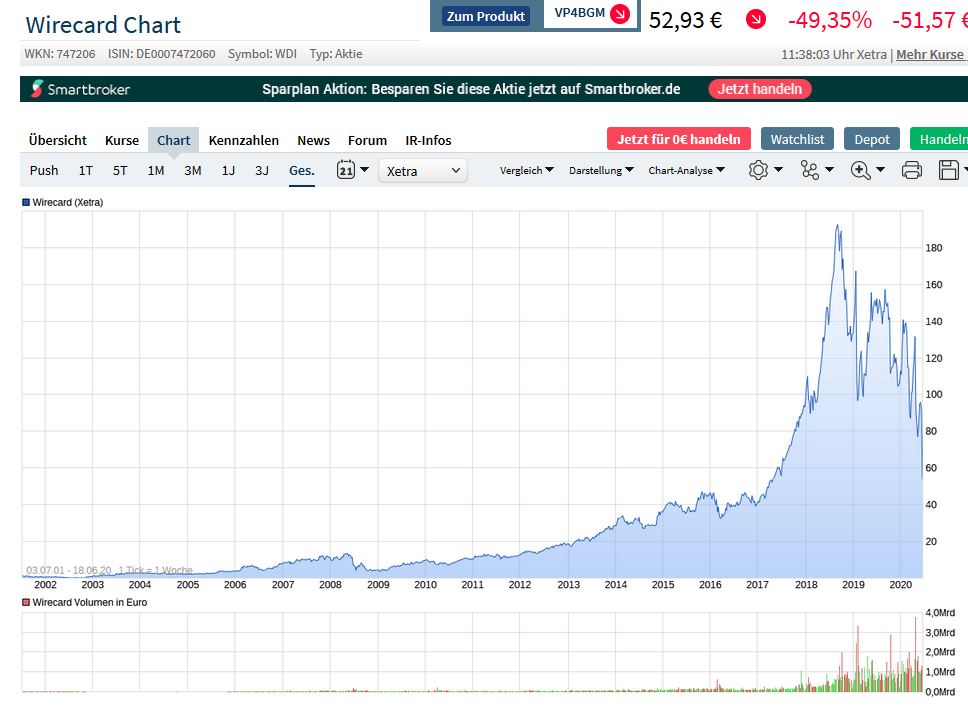
Task: Open the Mehr Kurse link
Action: [930, 54]
